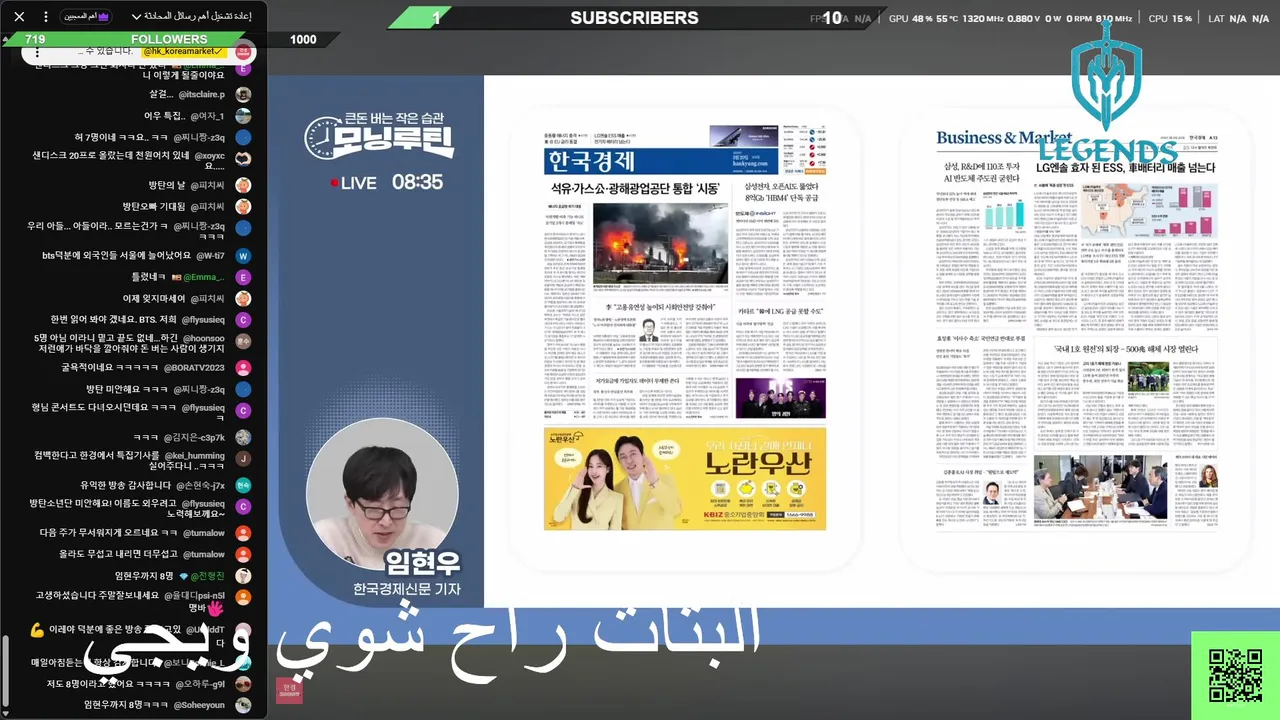Select the @BORATV2023 username
The width and height of the screenshot is (1280, 720).
point(194,368)
